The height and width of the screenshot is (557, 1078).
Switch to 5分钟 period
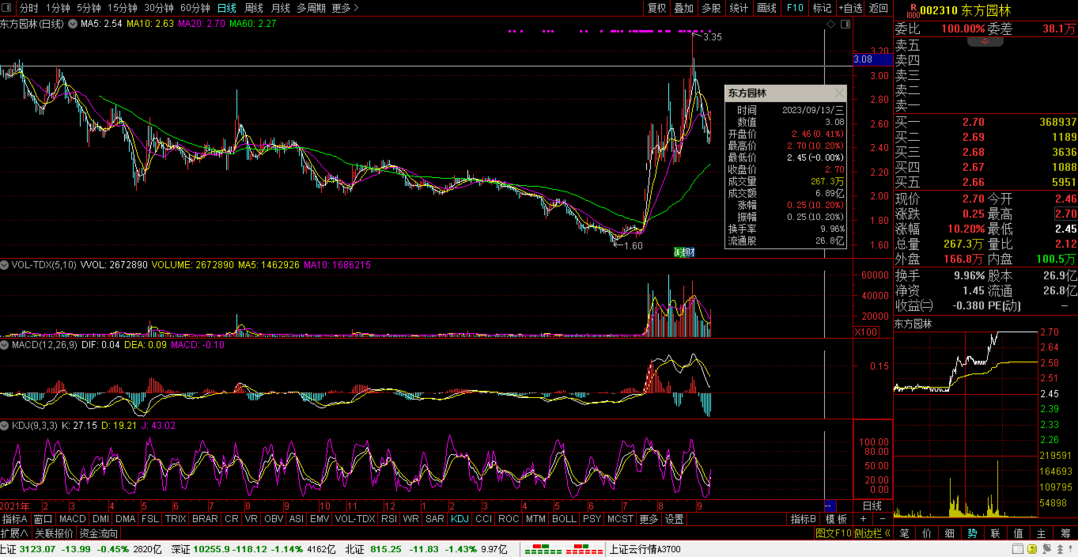pos(89,8)
